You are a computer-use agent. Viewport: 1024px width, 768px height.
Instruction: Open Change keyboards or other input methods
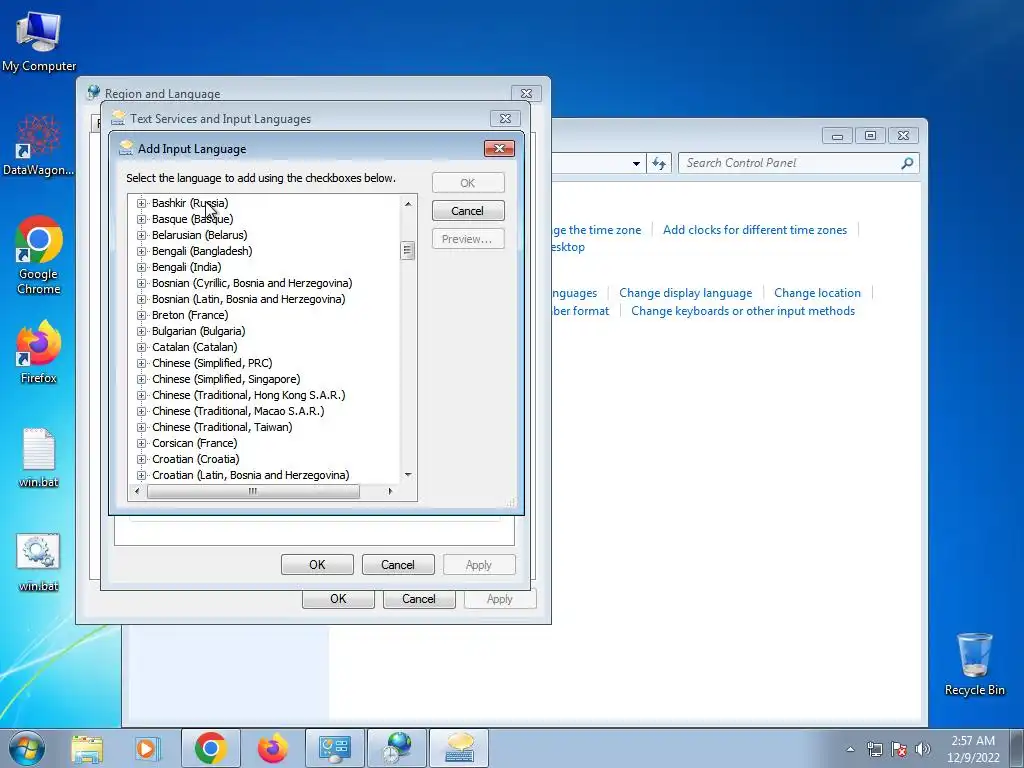pos(743,312)
